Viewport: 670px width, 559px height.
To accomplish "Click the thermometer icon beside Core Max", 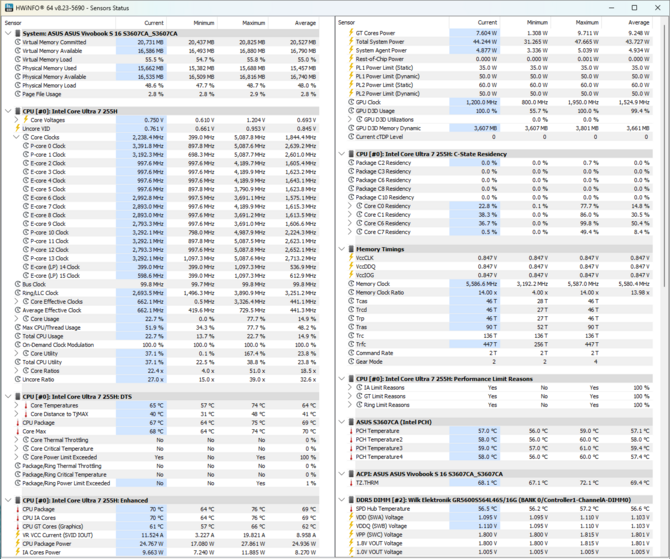I will coord(18,431).
